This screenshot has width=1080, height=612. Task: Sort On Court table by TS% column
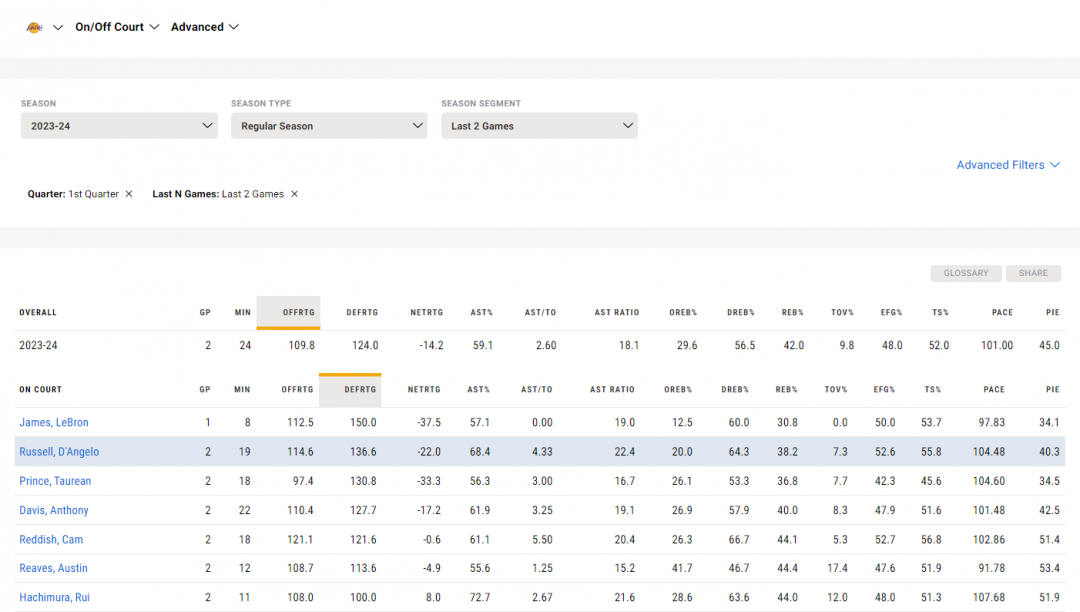point(933,390)
